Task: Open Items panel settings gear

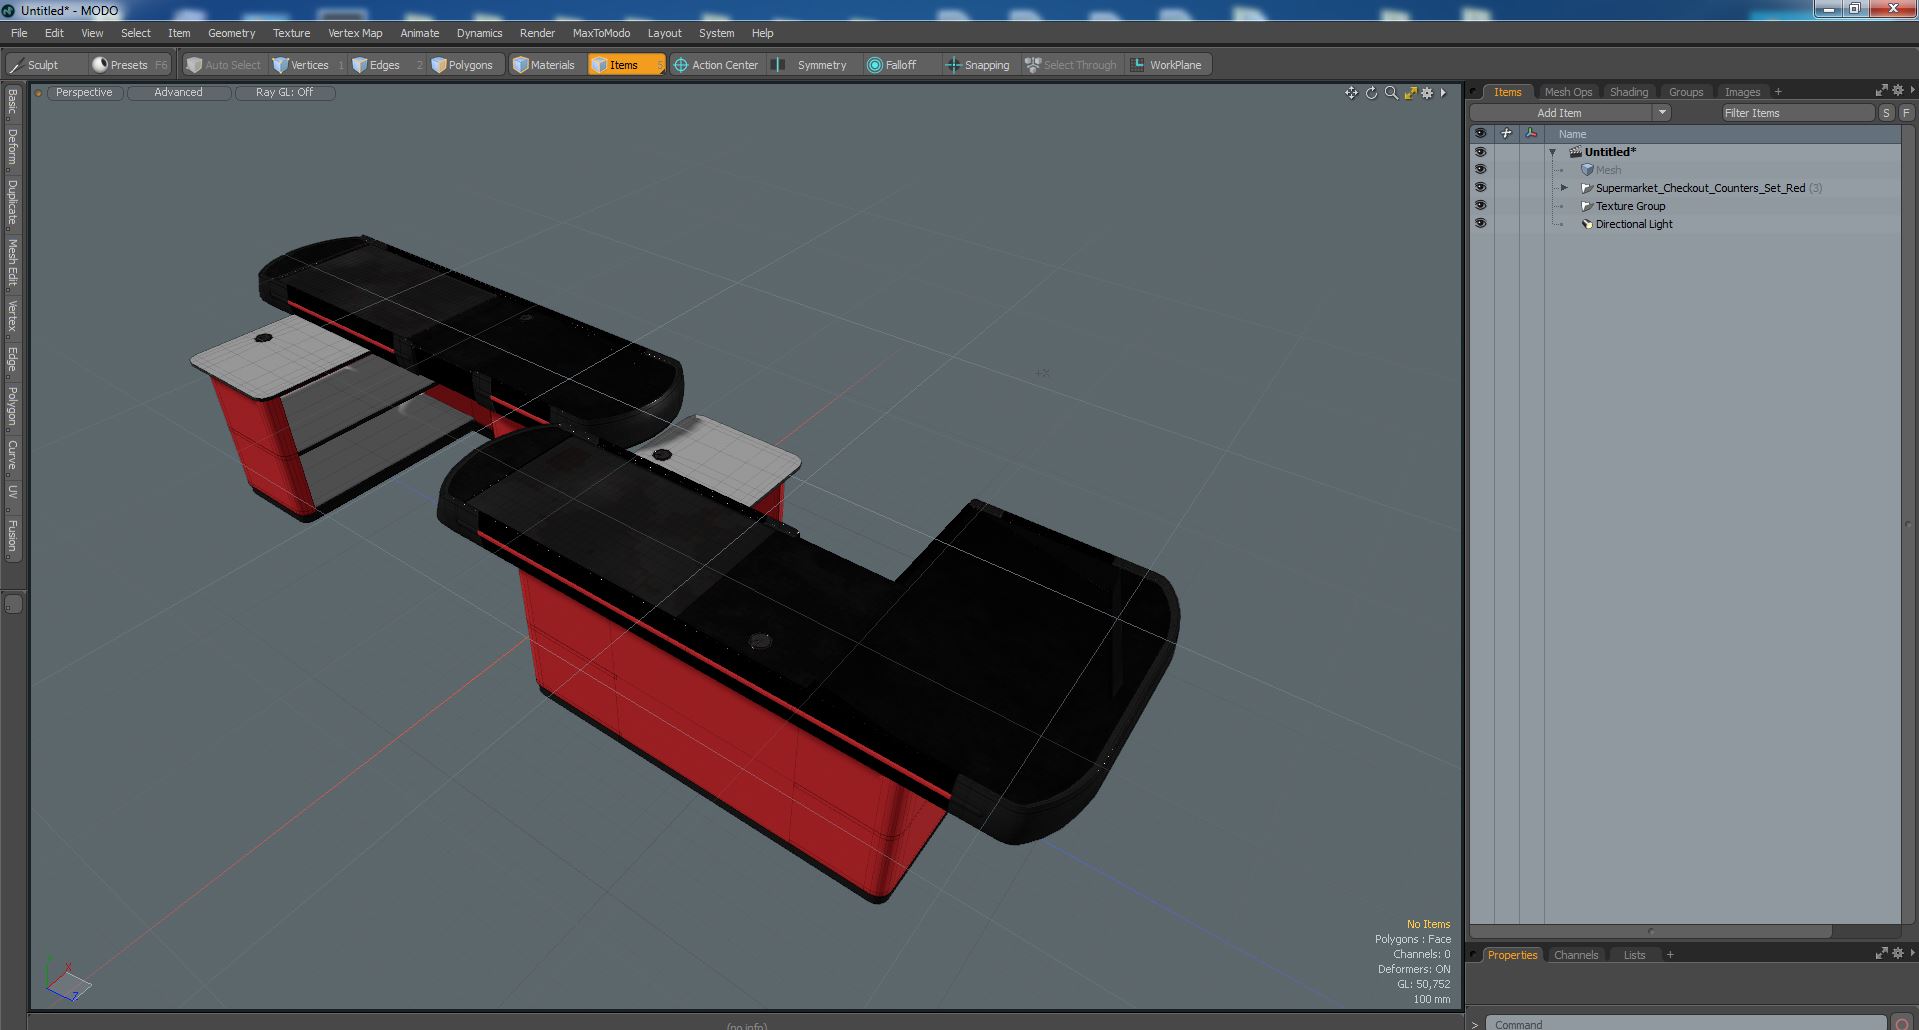Action: click(1897, 91)
